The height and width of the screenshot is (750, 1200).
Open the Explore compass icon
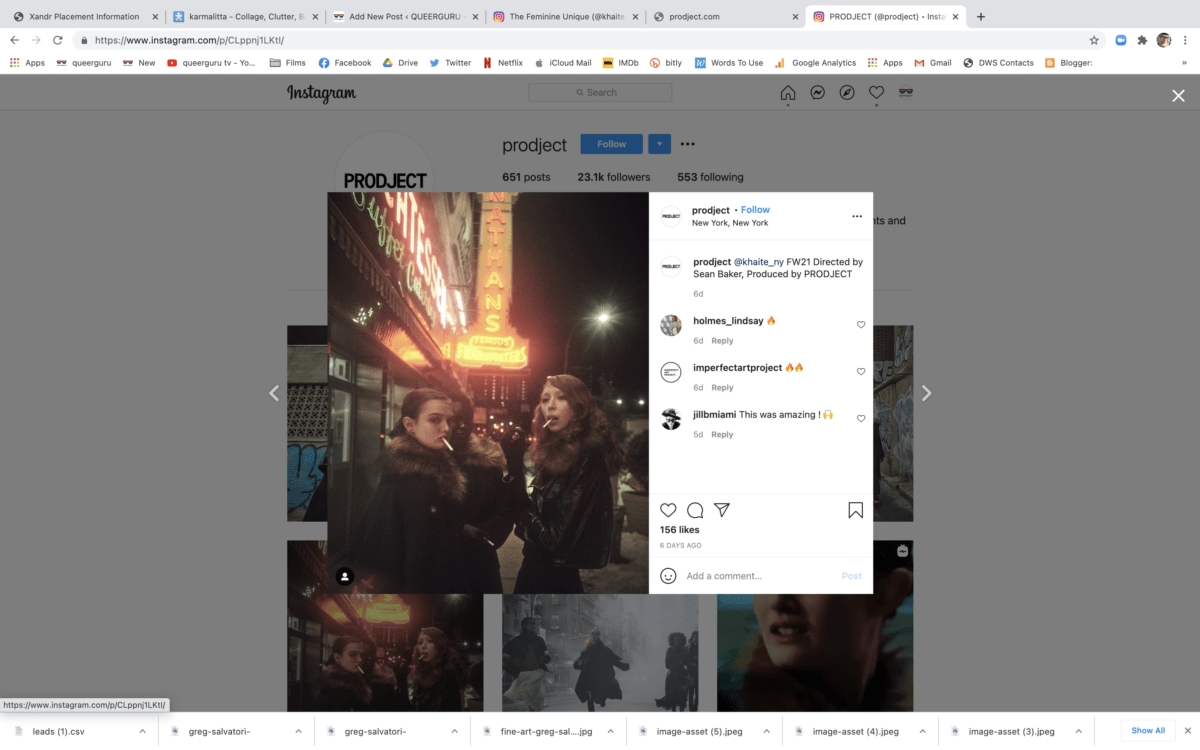click(x=847, y=93)
